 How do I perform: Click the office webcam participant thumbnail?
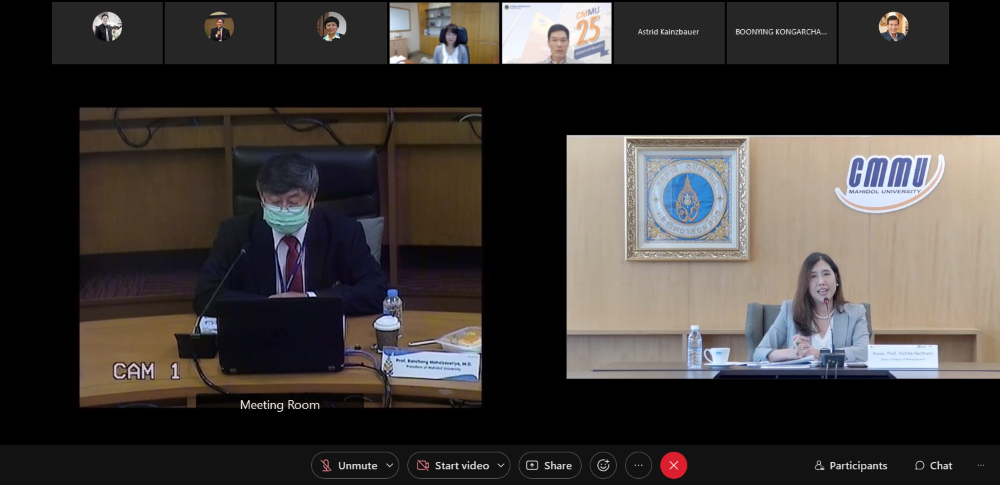[444, 33]
